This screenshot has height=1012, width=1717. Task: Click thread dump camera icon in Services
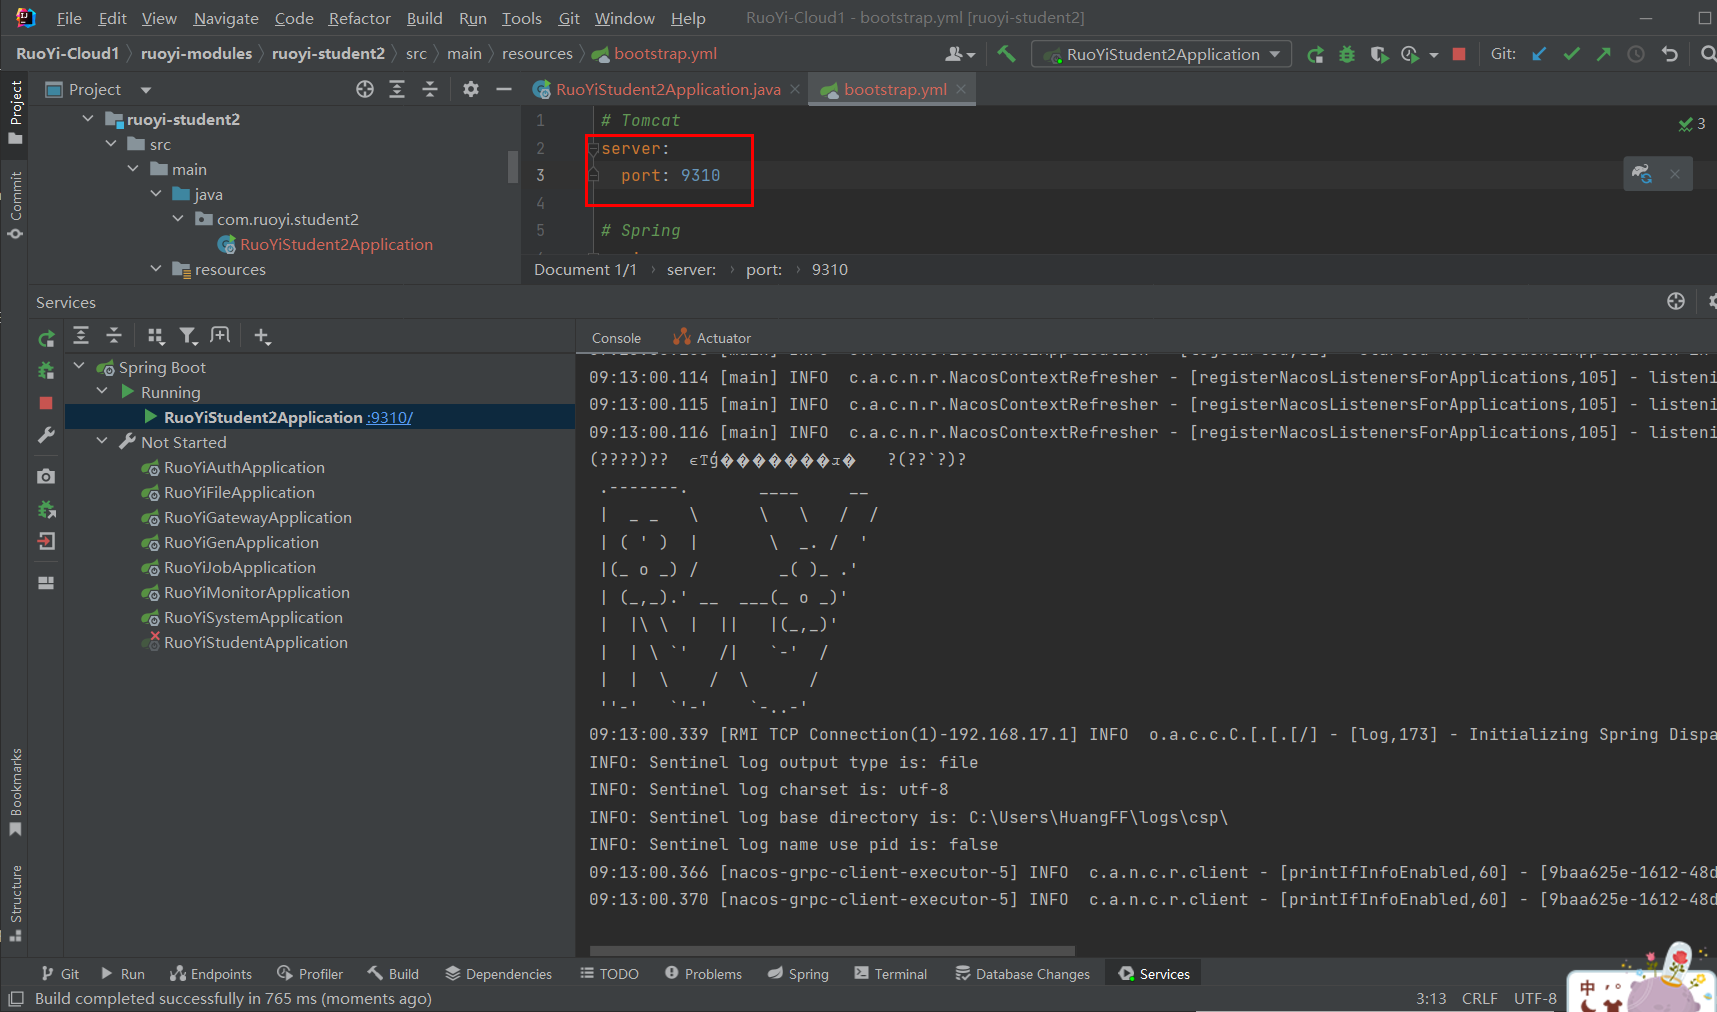[x=46, y=477]
